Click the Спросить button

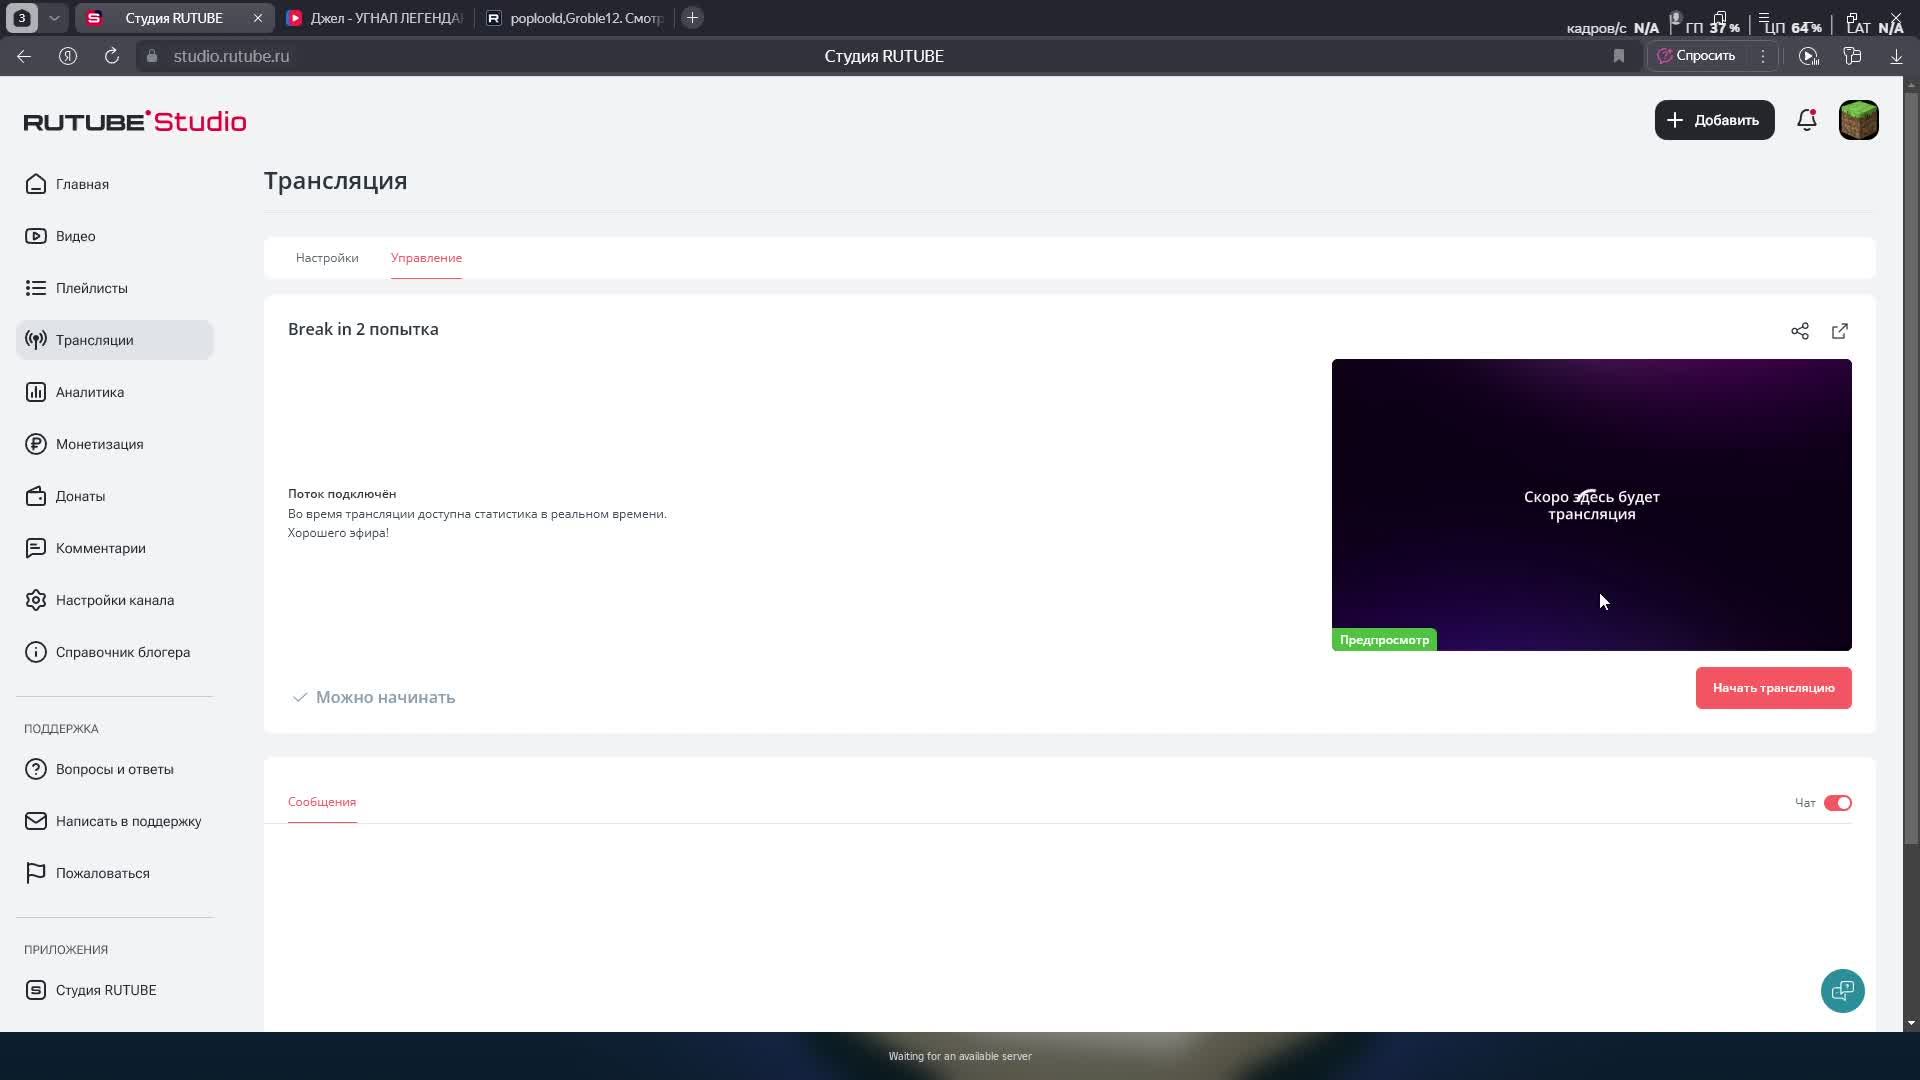(1697, 56)
